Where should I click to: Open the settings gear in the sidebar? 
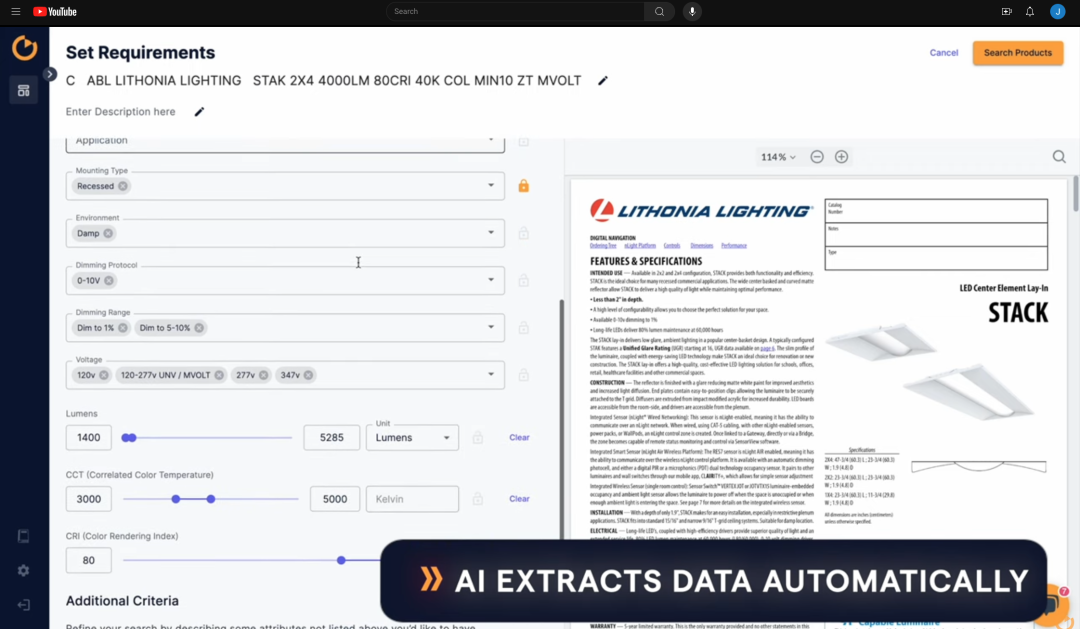point(23,570)
